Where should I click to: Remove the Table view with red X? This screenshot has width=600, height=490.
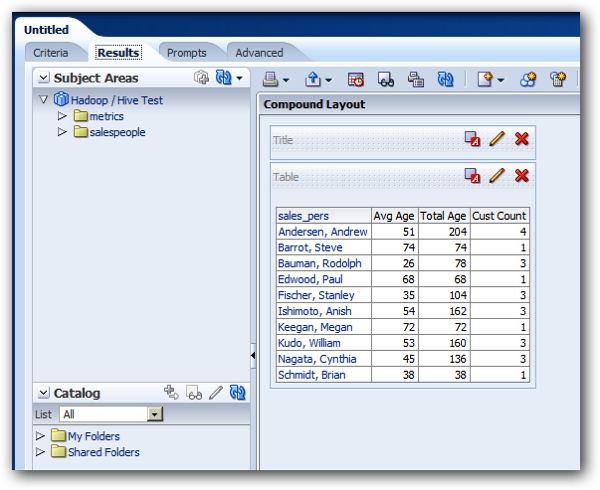(522, 176)
